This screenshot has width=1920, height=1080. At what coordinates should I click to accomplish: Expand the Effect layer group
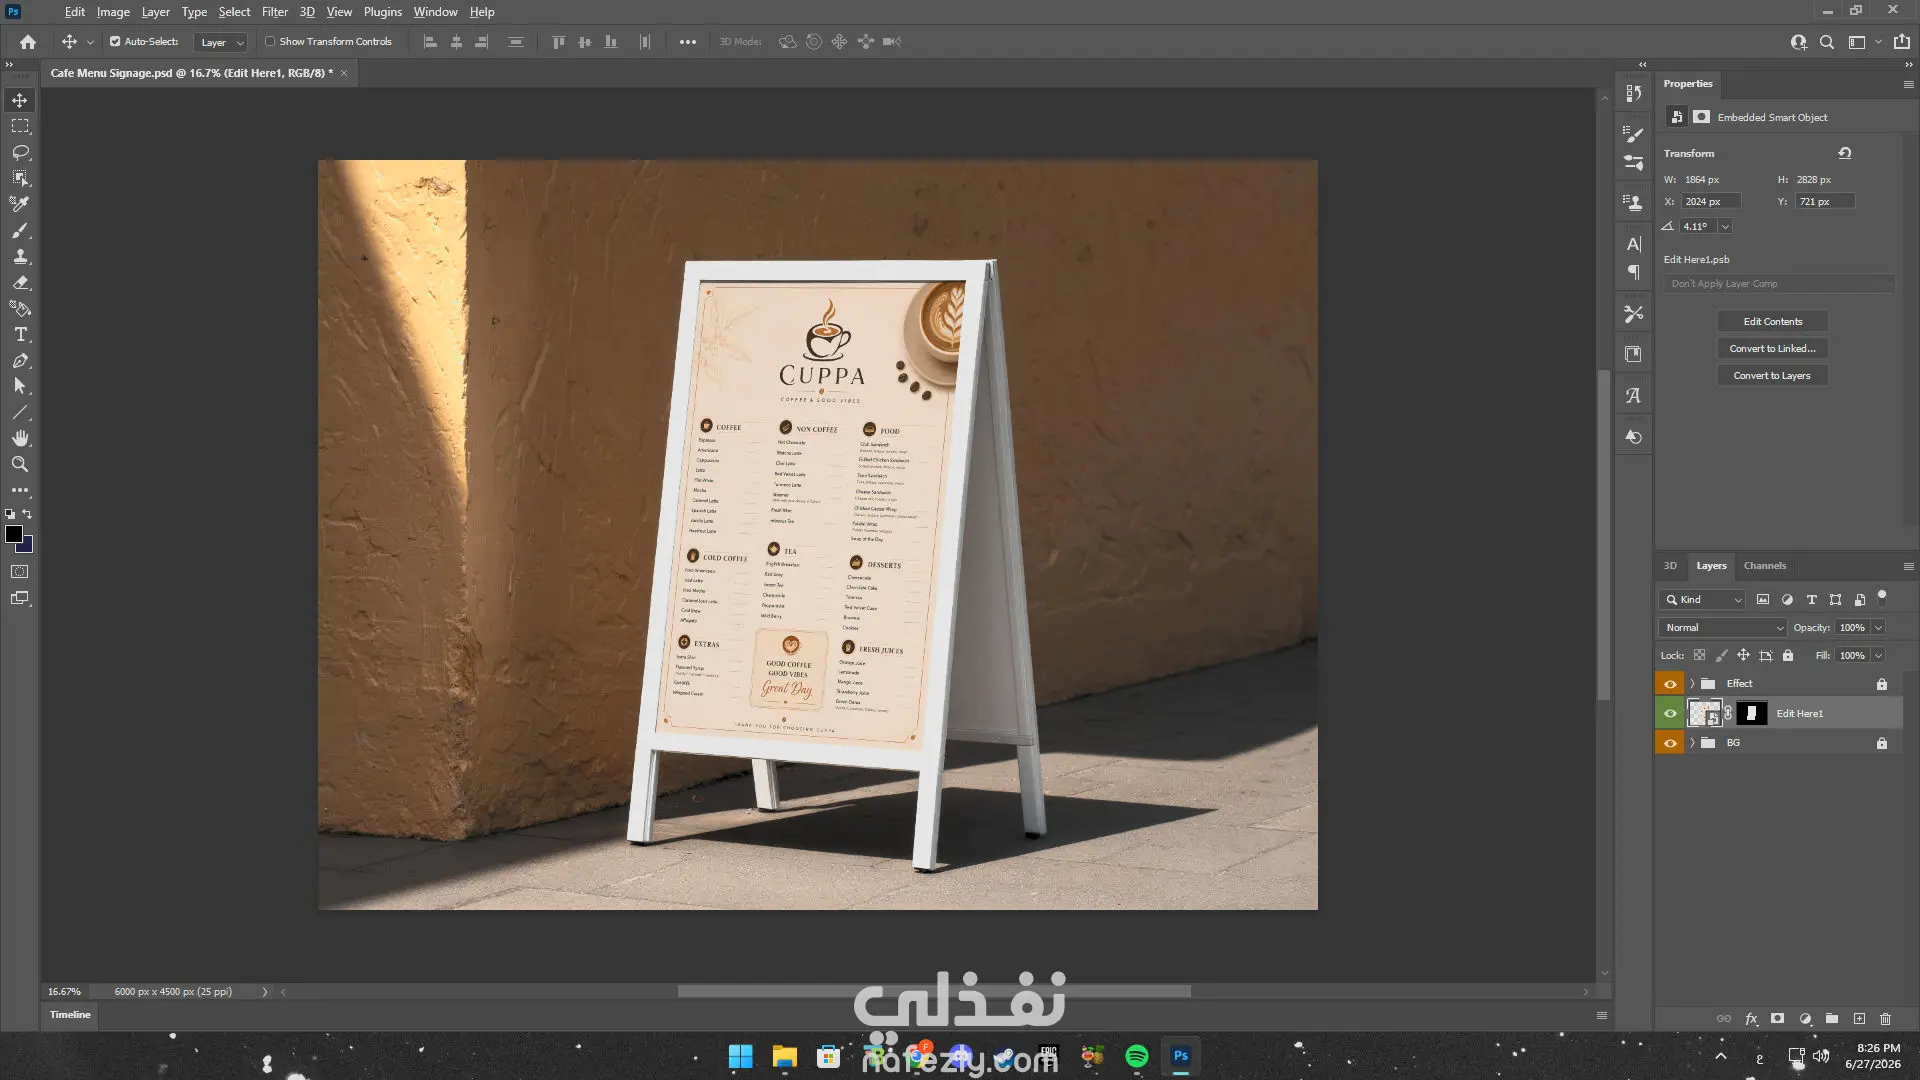(1693, 684)
